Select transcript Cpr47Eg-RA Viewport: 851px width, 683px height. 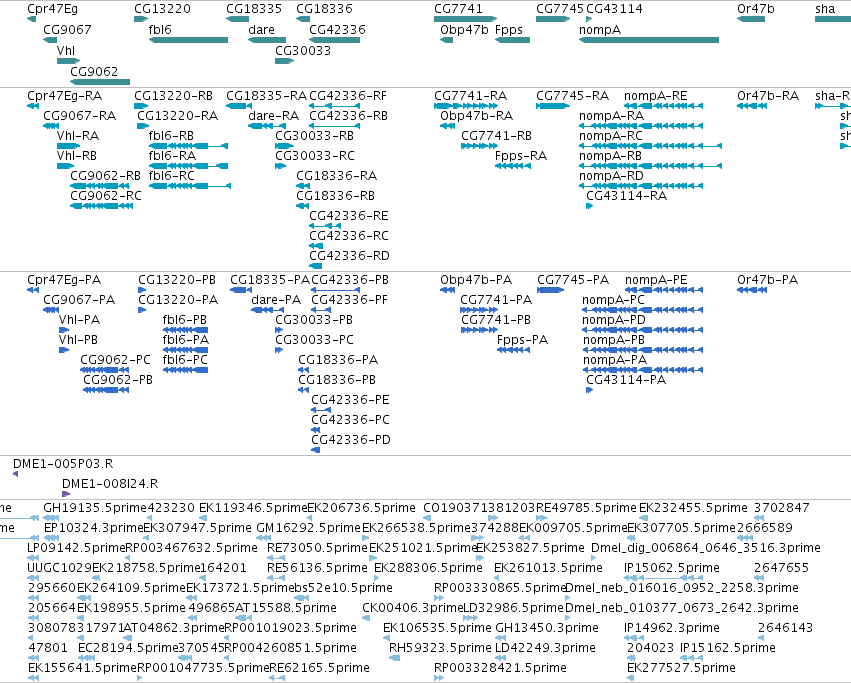point(65,96)
